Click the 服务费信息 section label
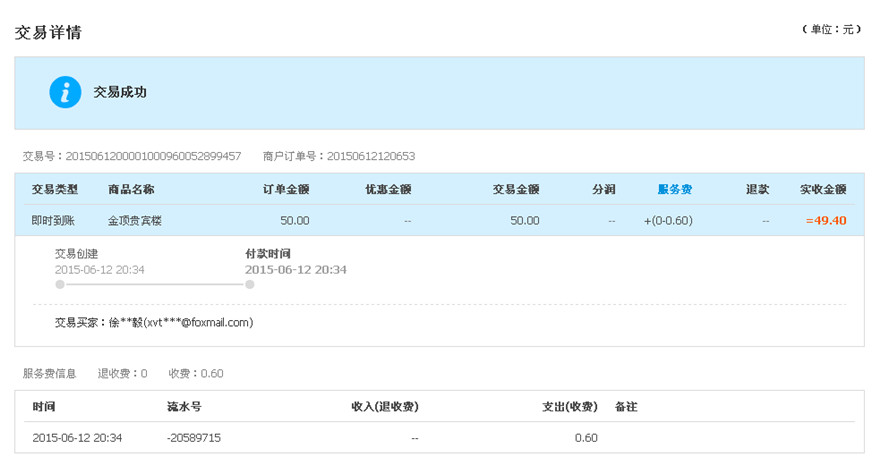The height and width of the screenshot is (473, 880). point(49,374)
